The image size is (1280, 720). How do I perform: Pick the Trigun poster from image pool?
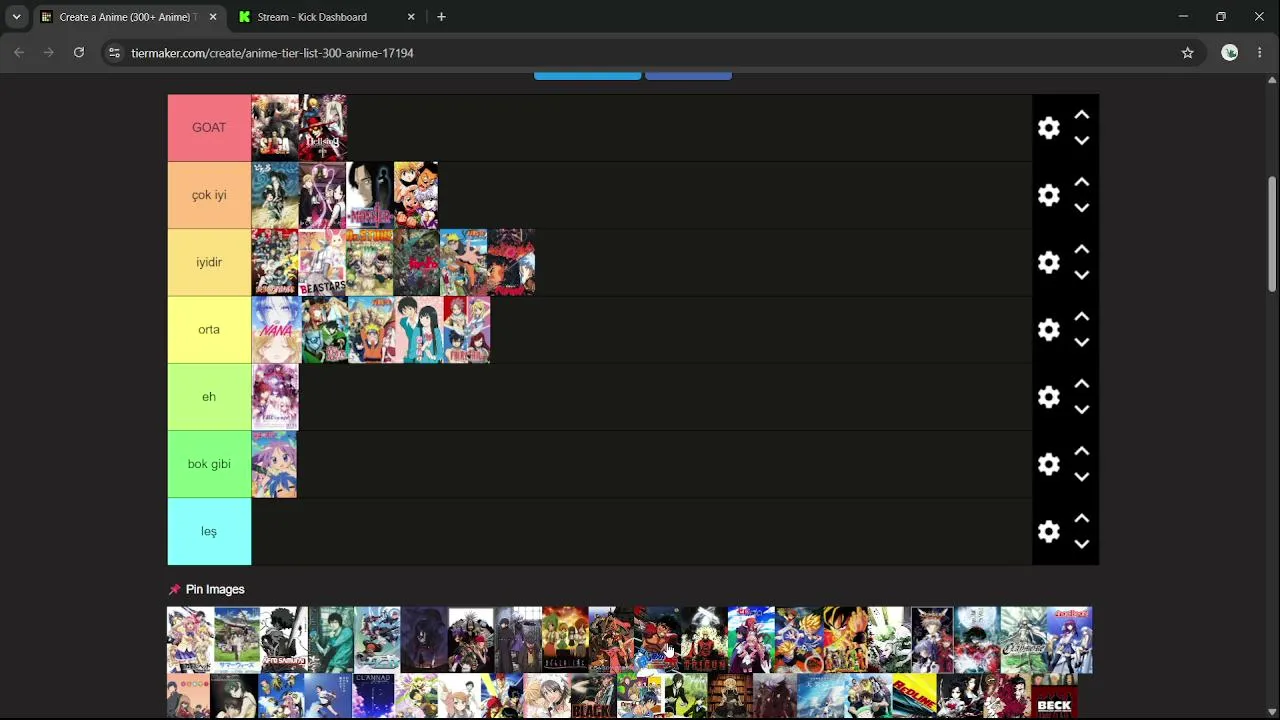(704, 640)
